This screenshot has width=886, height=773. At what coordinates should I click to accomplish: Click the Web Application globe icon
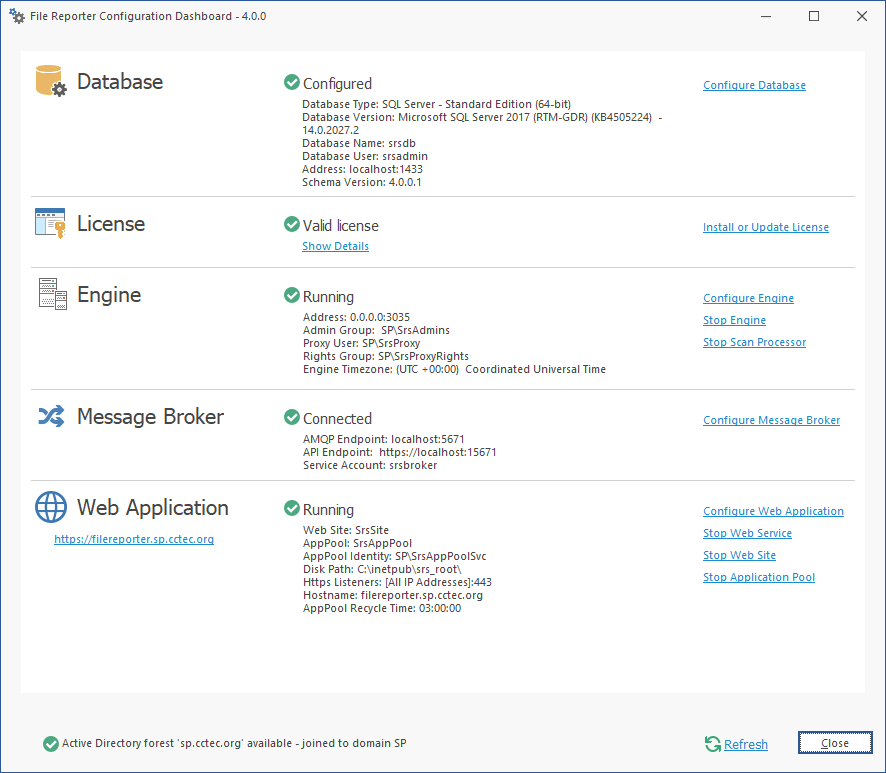[x=50, y=507]
